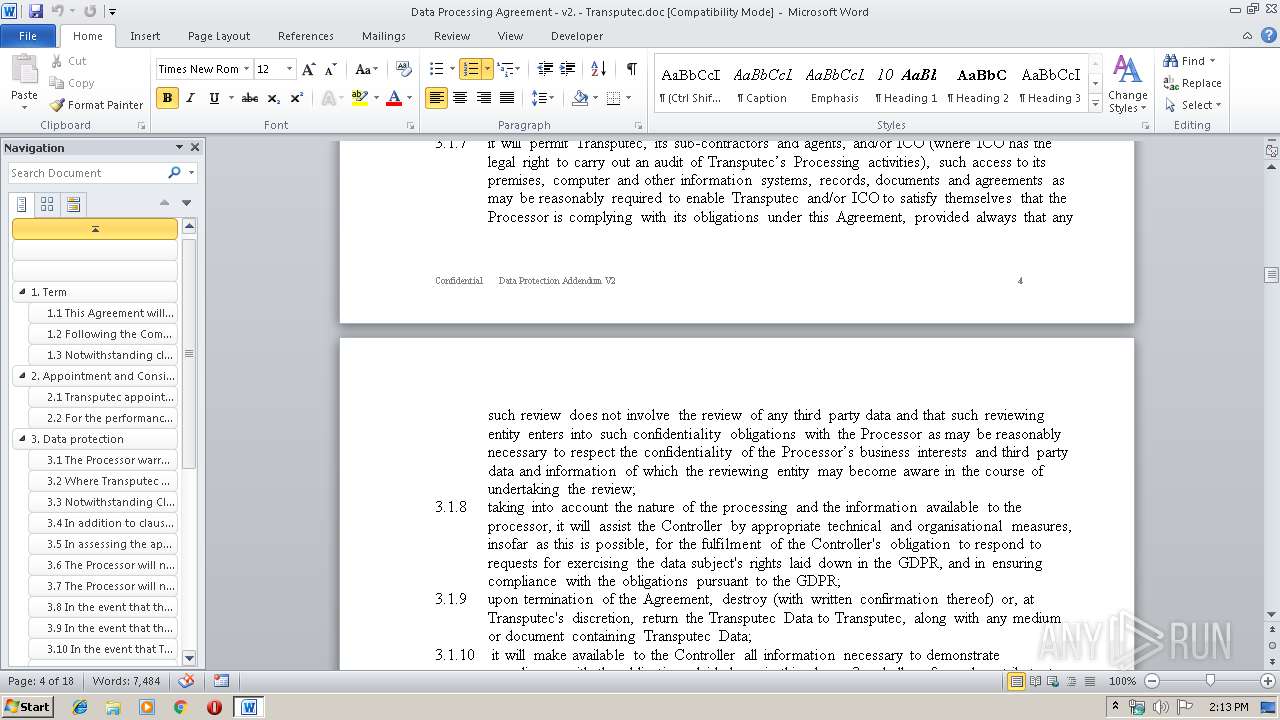Click Clear Formatting icon
The width and height of the screenshot is (1280, 720).
tap(404, 69)
